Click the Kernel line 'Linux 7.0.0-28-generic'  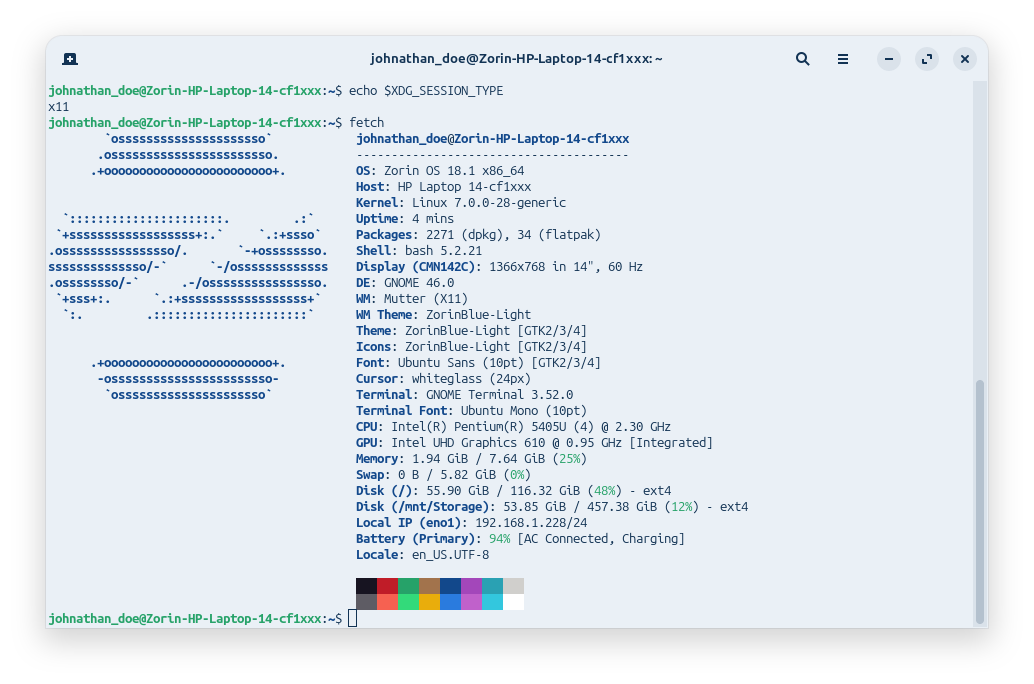click(489, 202)
